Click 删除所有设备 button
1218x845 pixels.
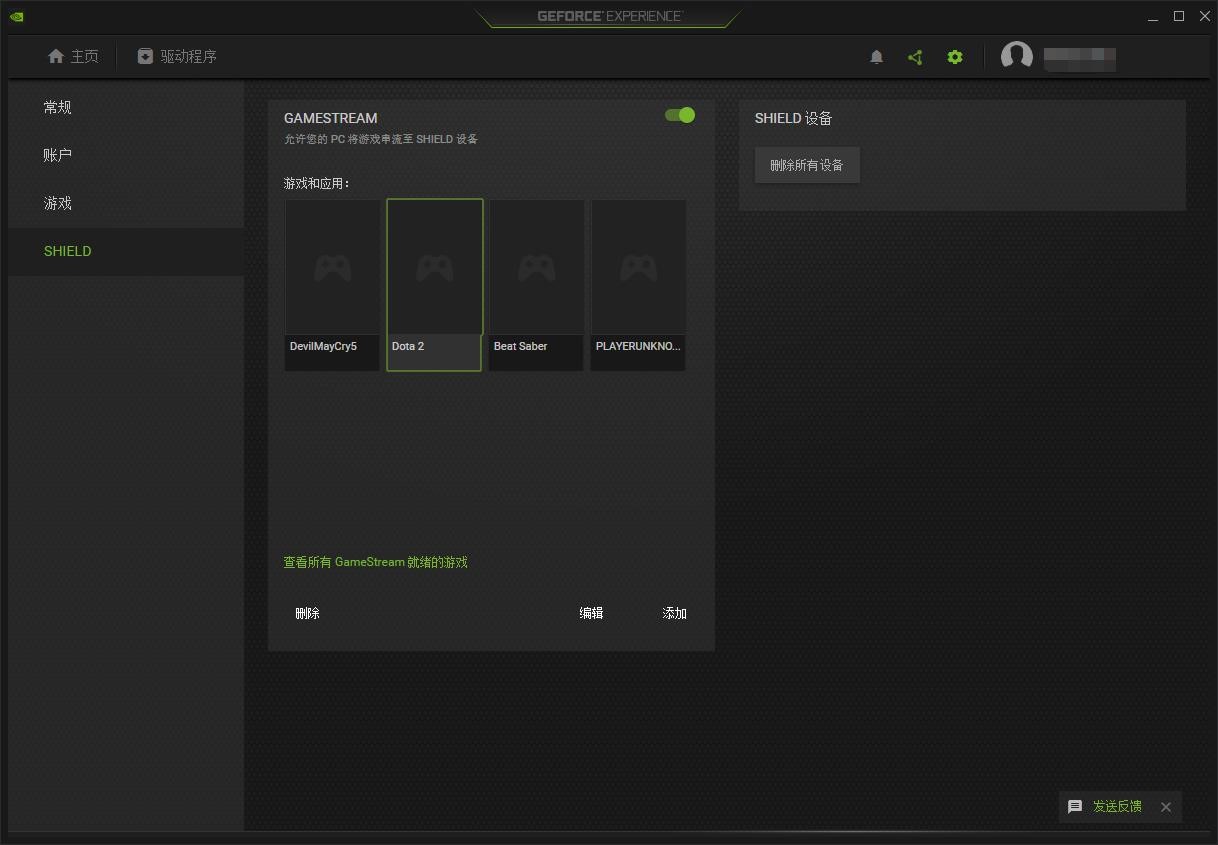(x=806, y=166)
